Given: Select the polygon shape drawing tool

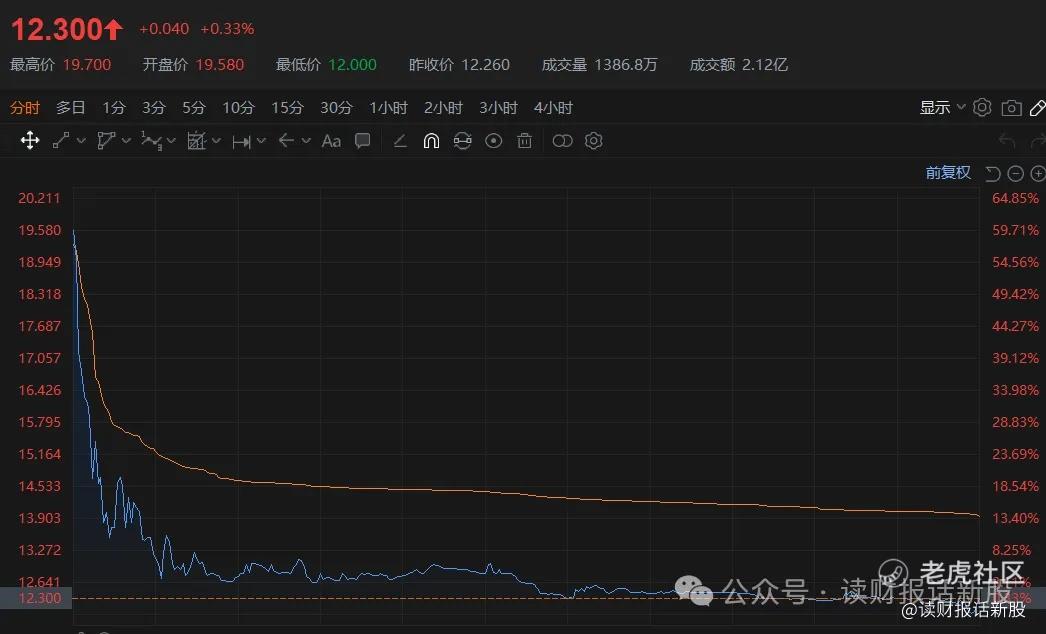Looking at the screenshot, I should pos(105,140).
